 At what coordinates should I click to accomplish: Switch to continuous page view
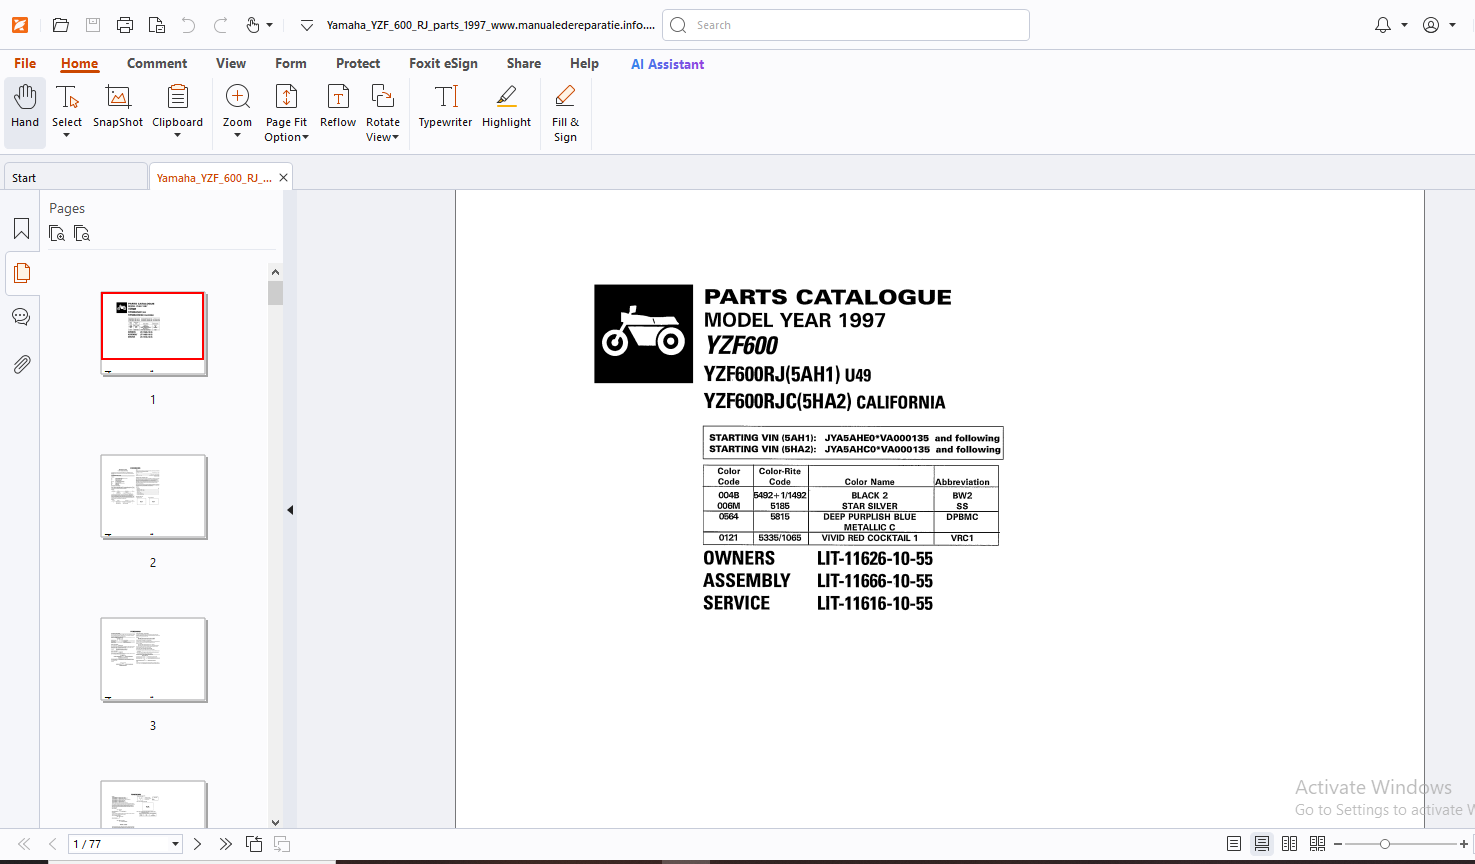(1262, 844)
